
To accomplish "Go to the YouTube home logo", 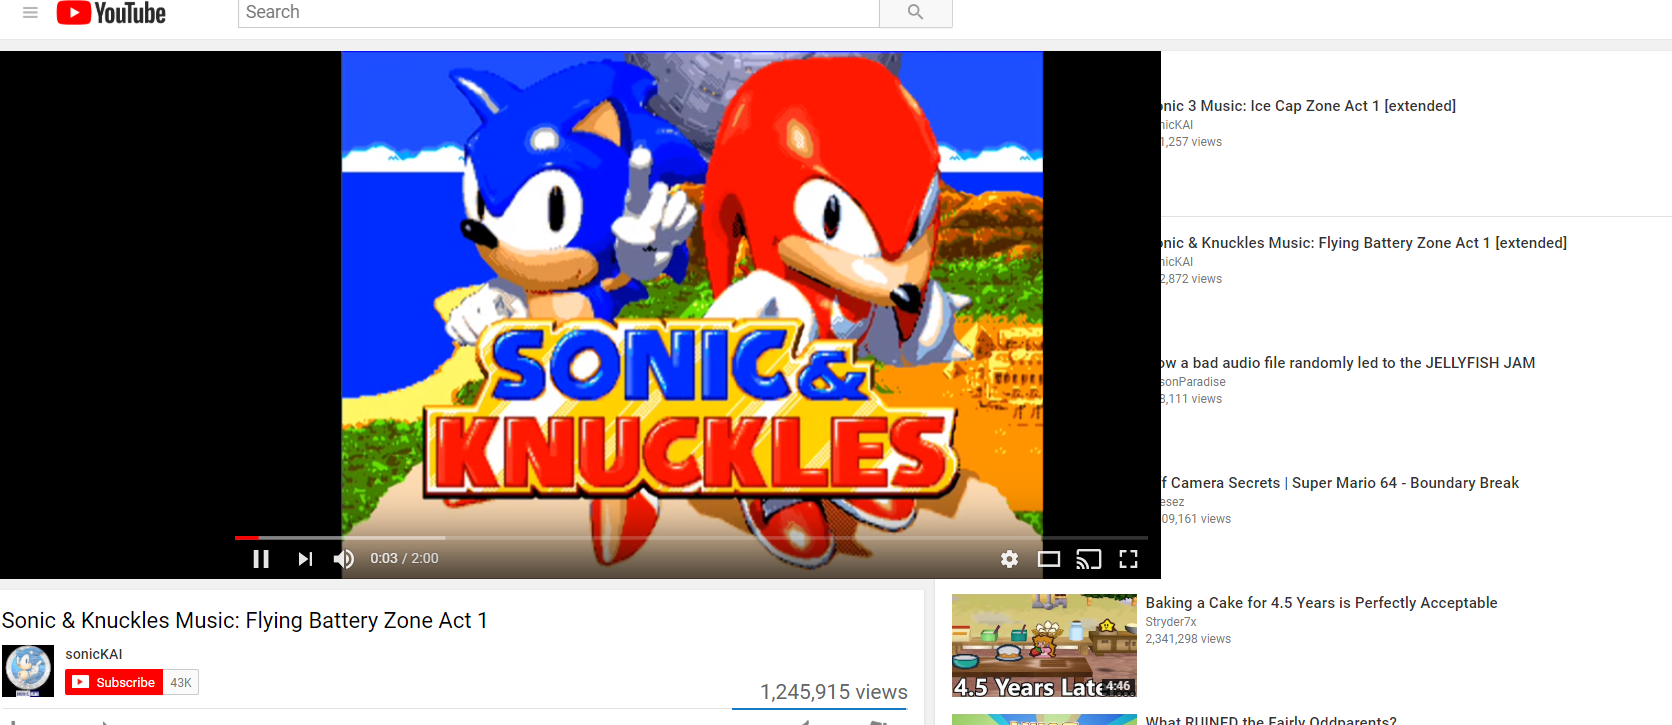I will coord(111,12).
